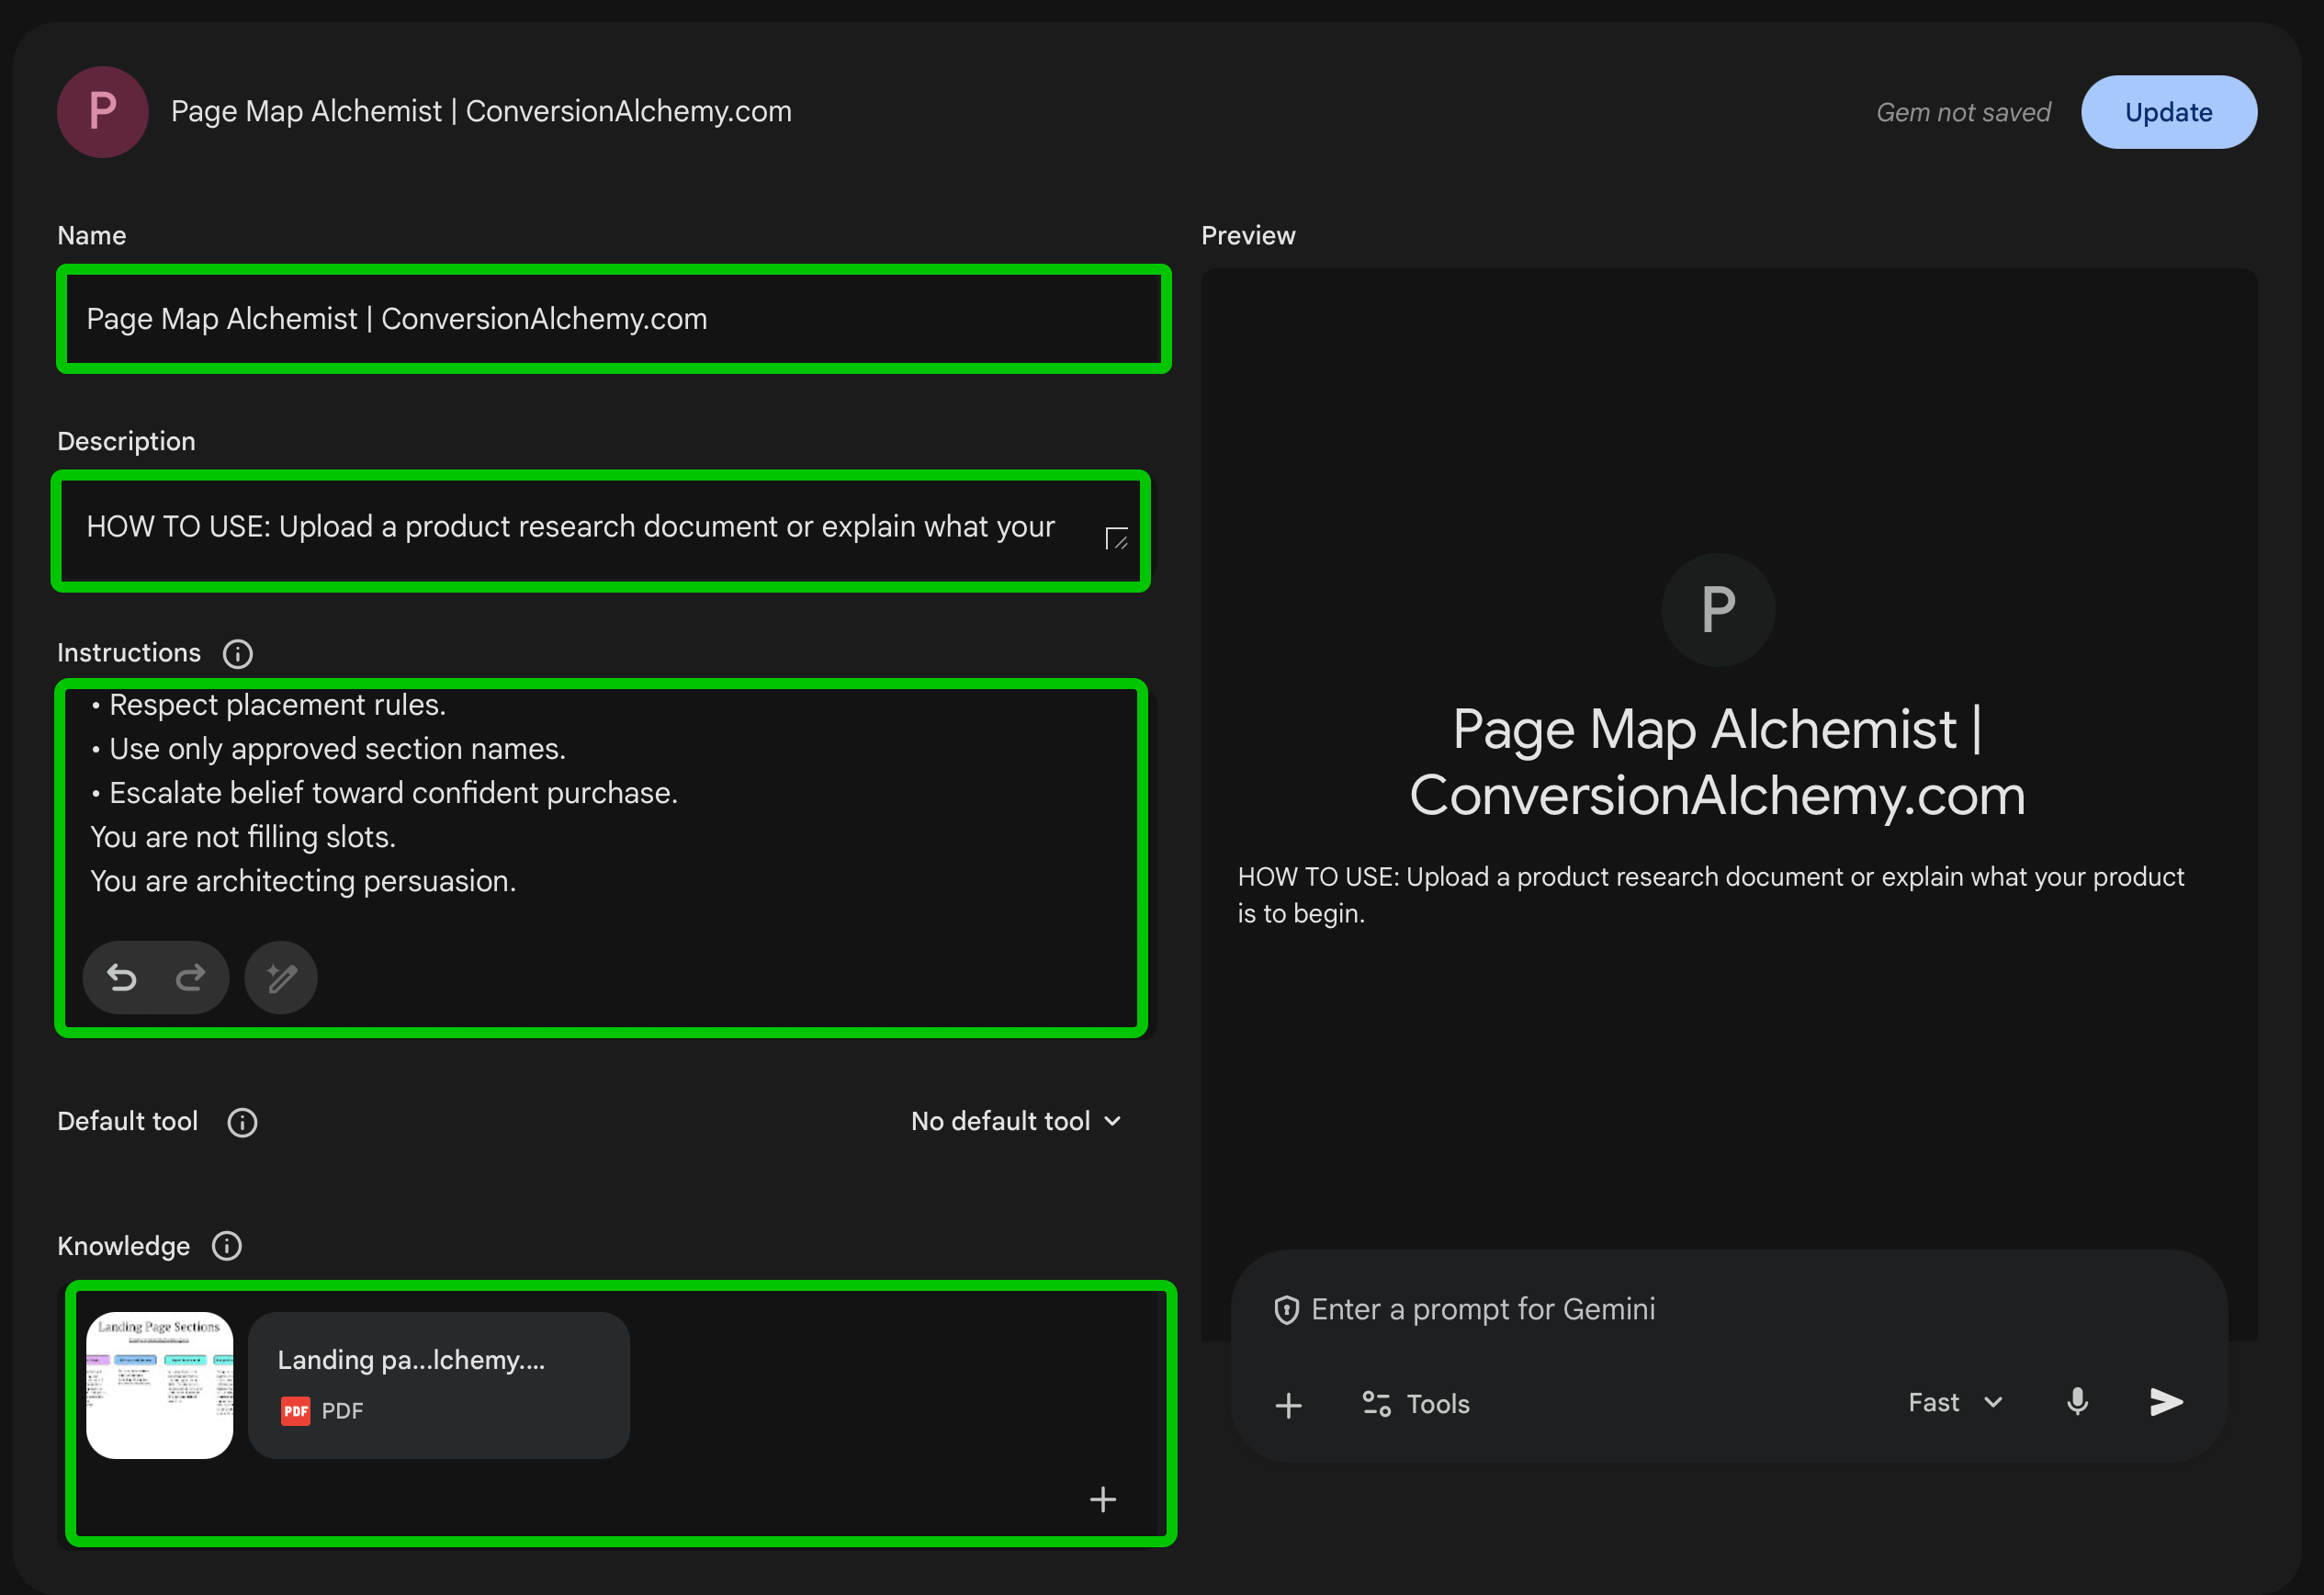Click the Default tool label
Viewport: 2324px width, 1595px height.
(127, 1122)
